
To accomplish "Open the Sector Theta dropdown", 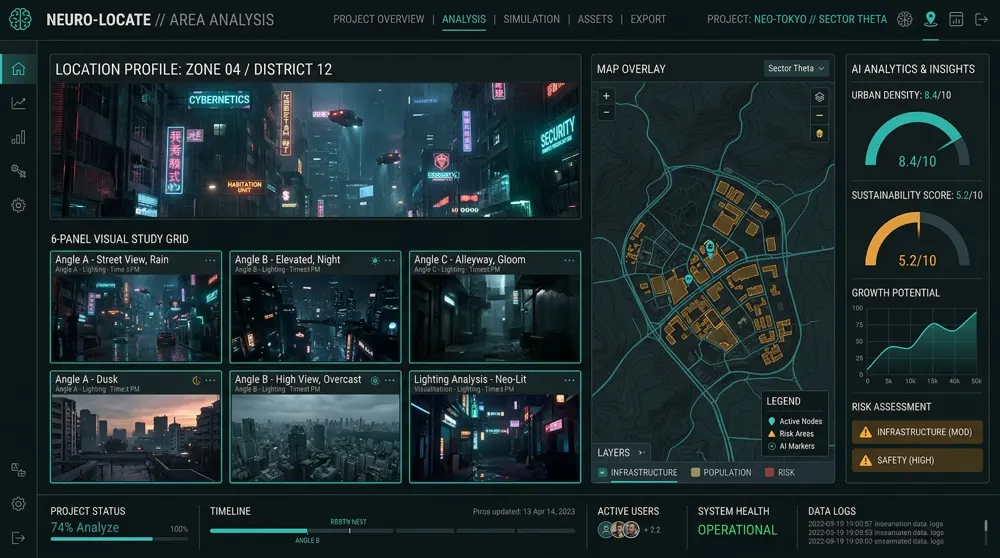I will (x=796, y=68).
